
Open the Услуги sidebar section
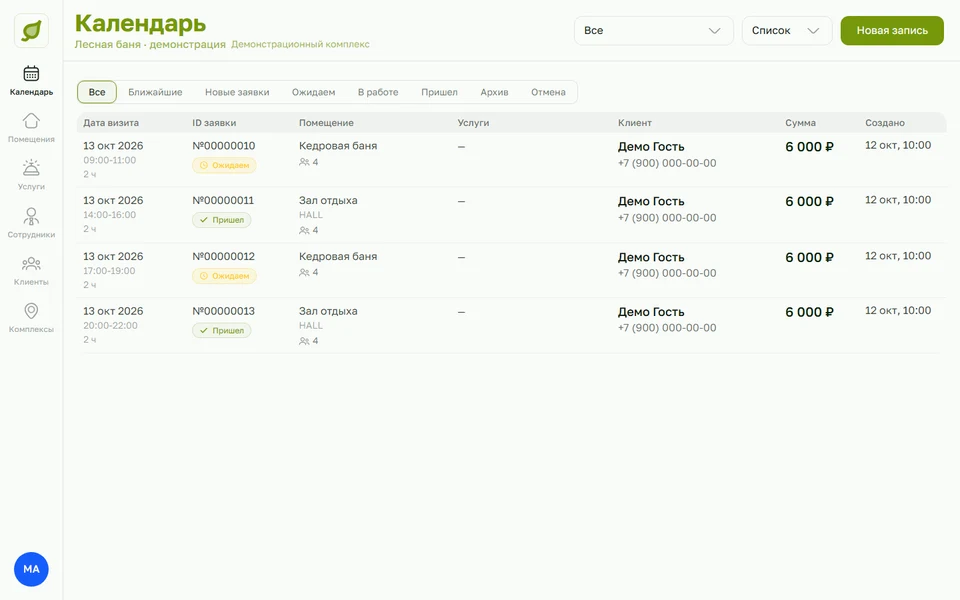(x=31, y=175)
